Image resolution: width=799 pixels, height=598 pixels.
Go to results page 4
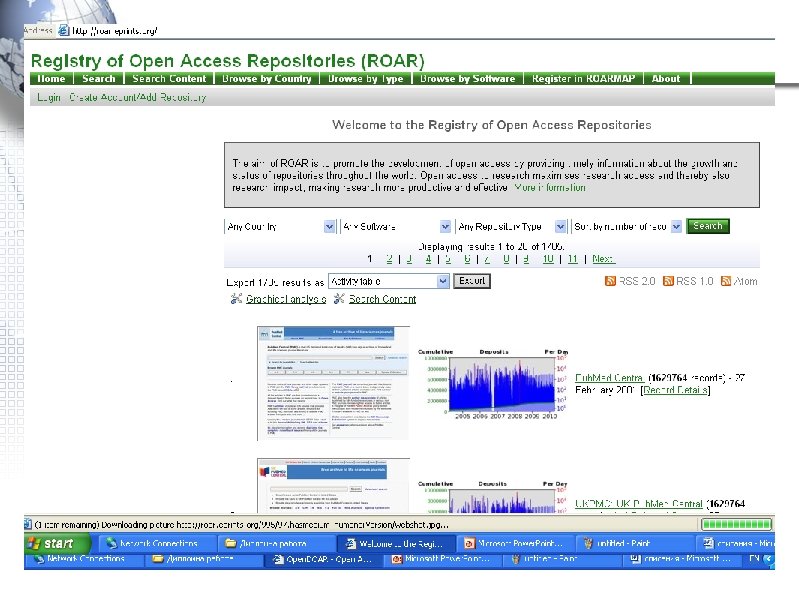click(x=429, y=259)
